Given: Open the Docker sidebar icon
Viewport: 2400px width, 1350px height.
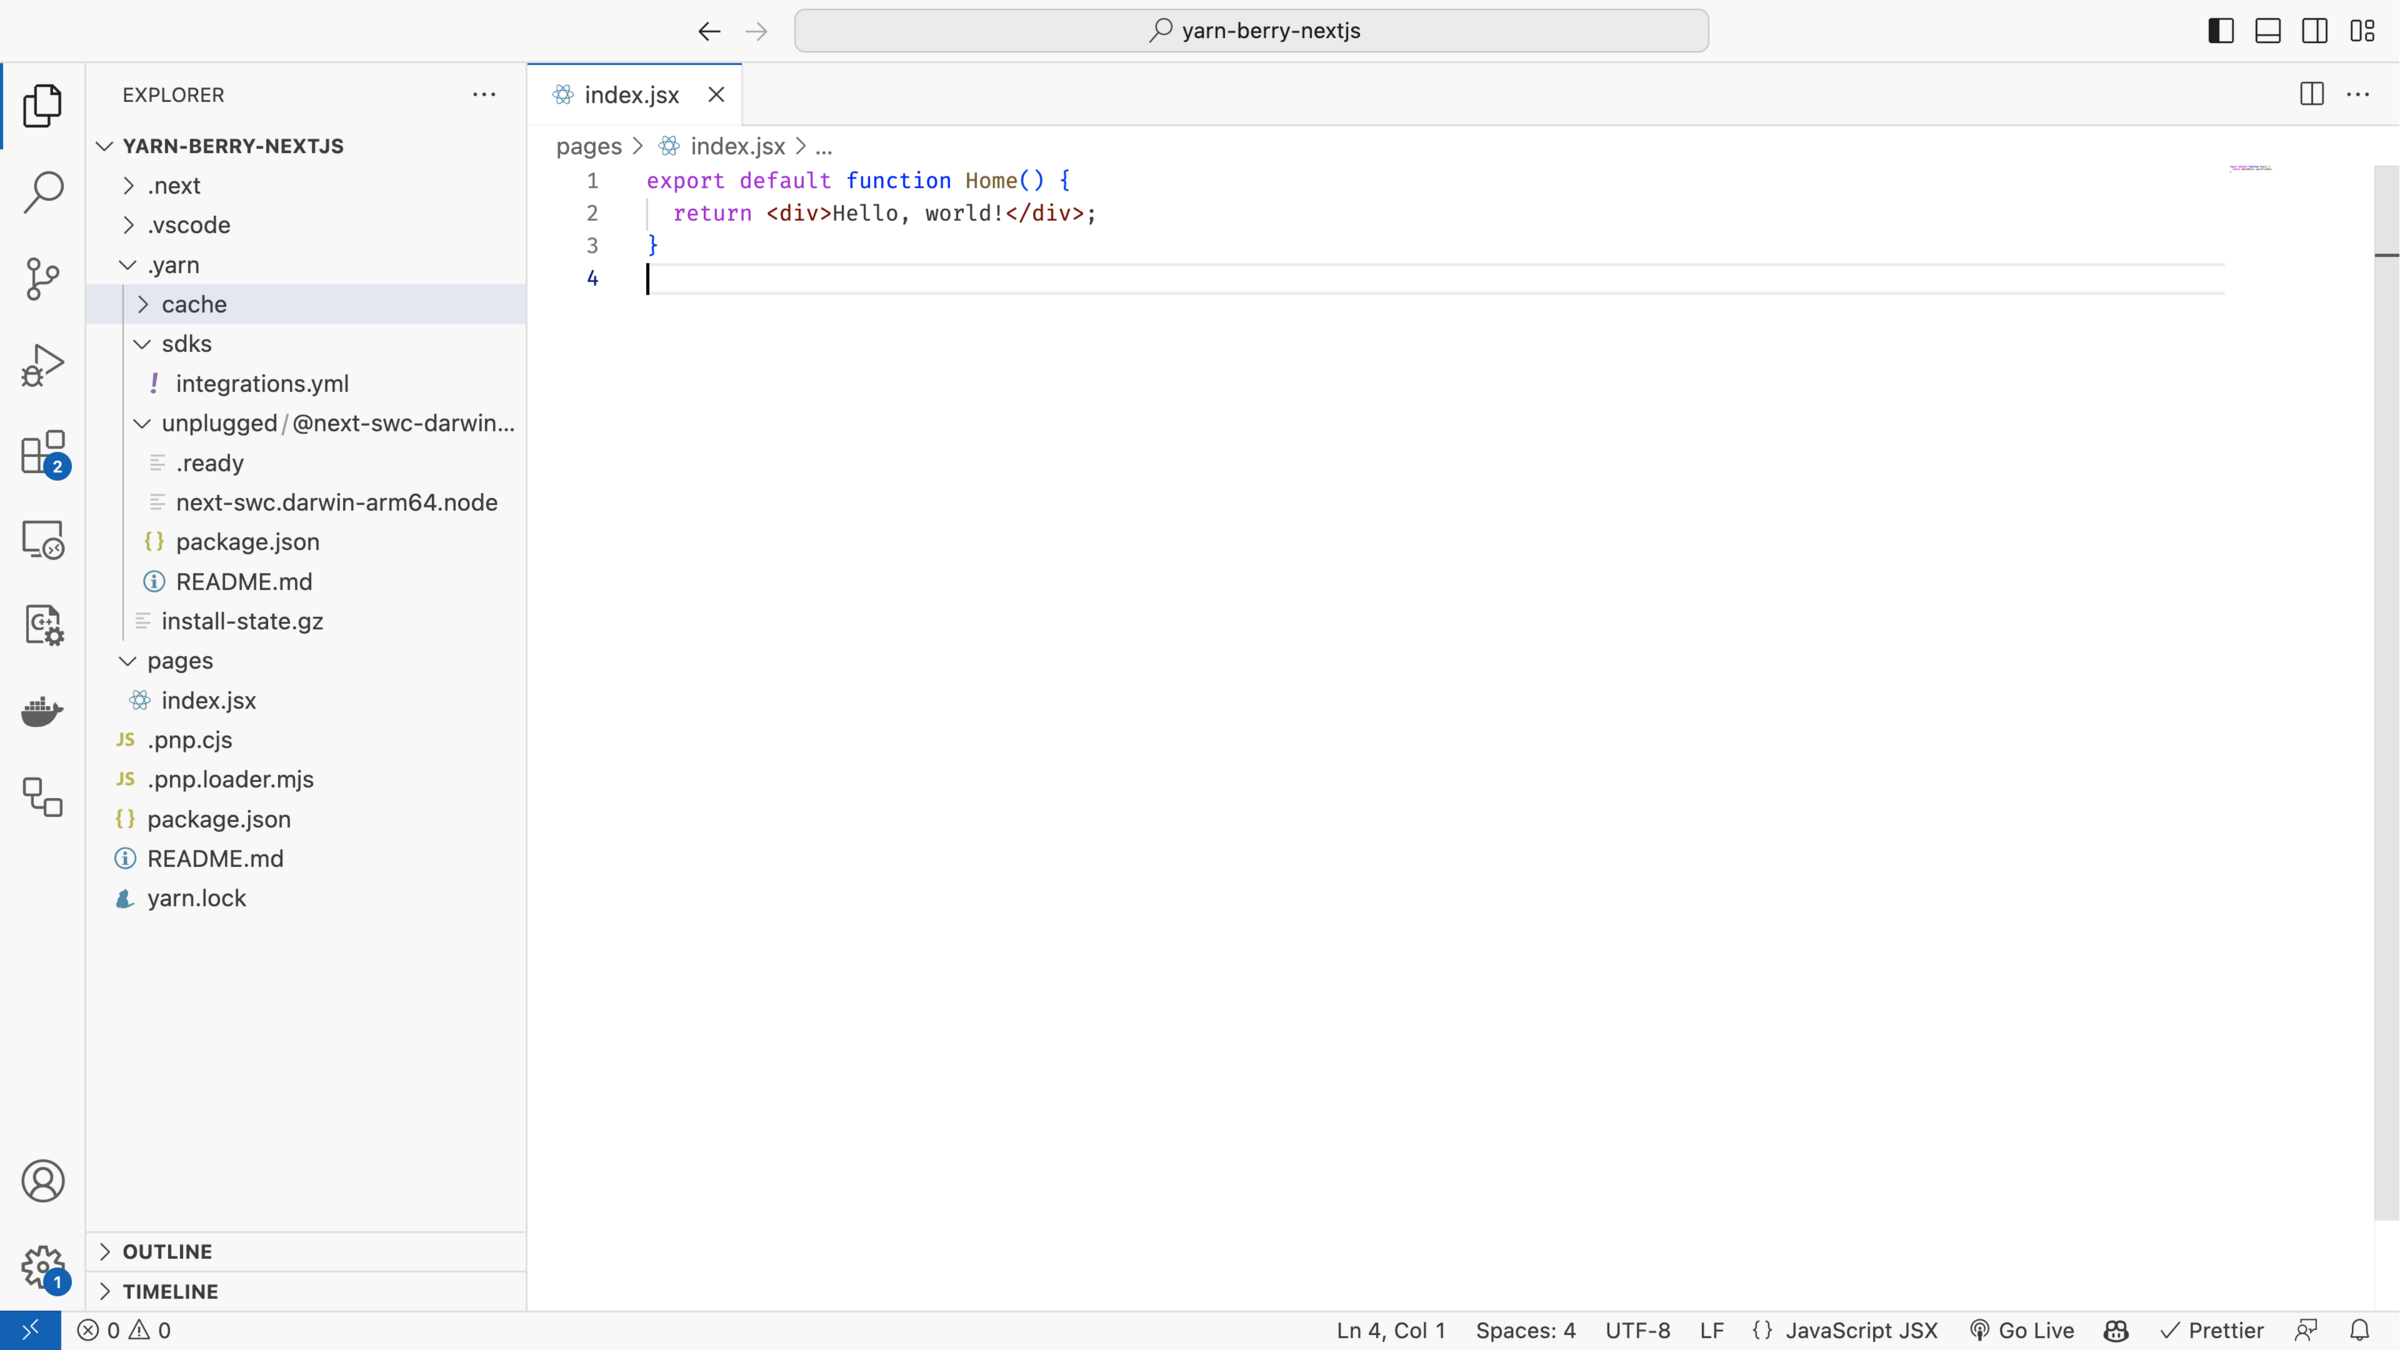Looking at the screenshot, I should (x=42, y=712).
